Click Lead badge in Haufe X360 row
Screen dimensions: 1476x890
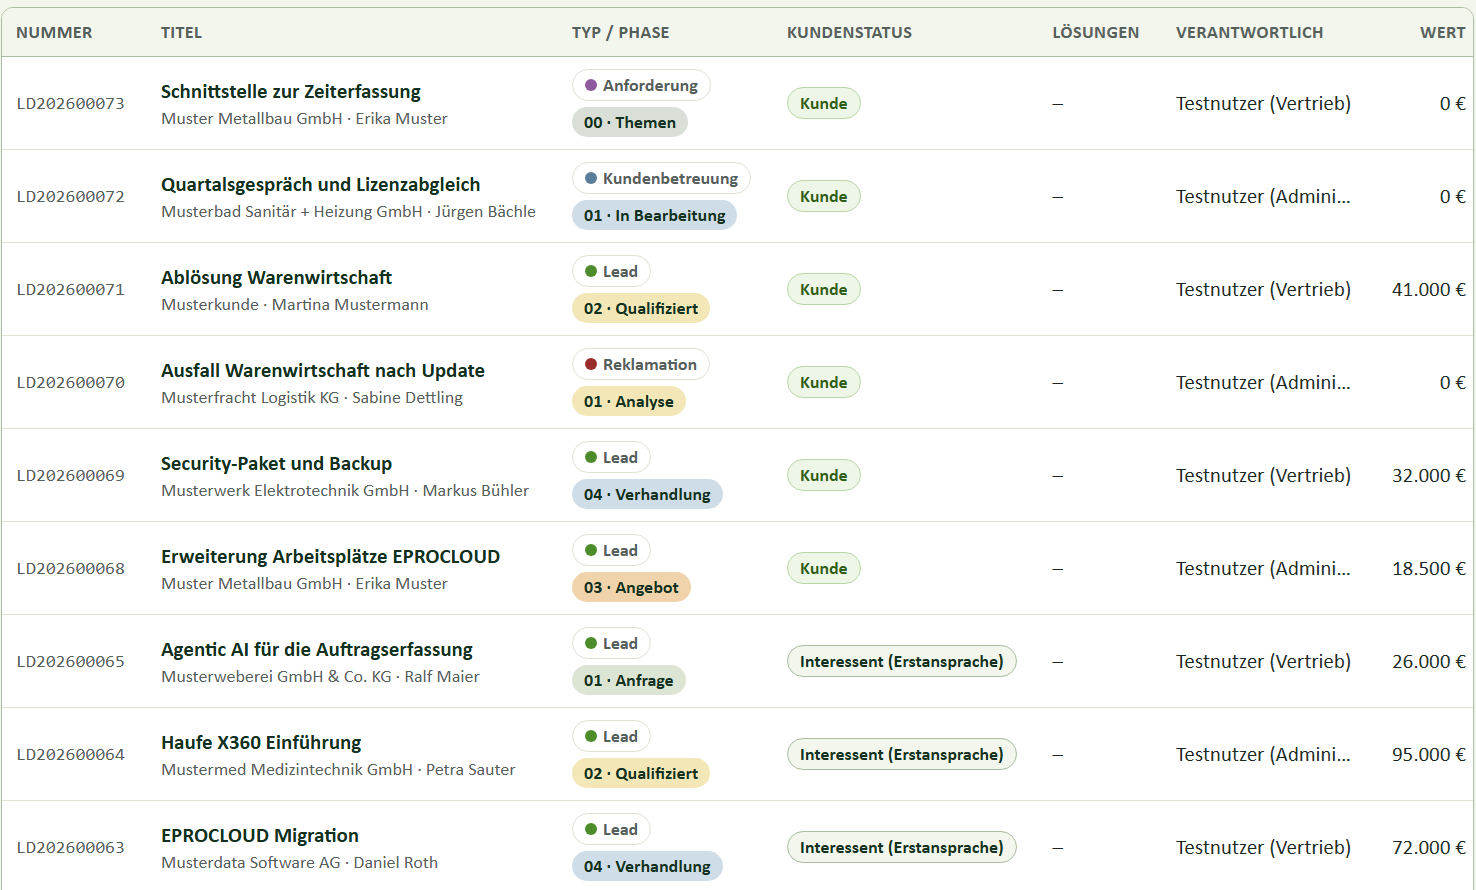pos(611,736)
